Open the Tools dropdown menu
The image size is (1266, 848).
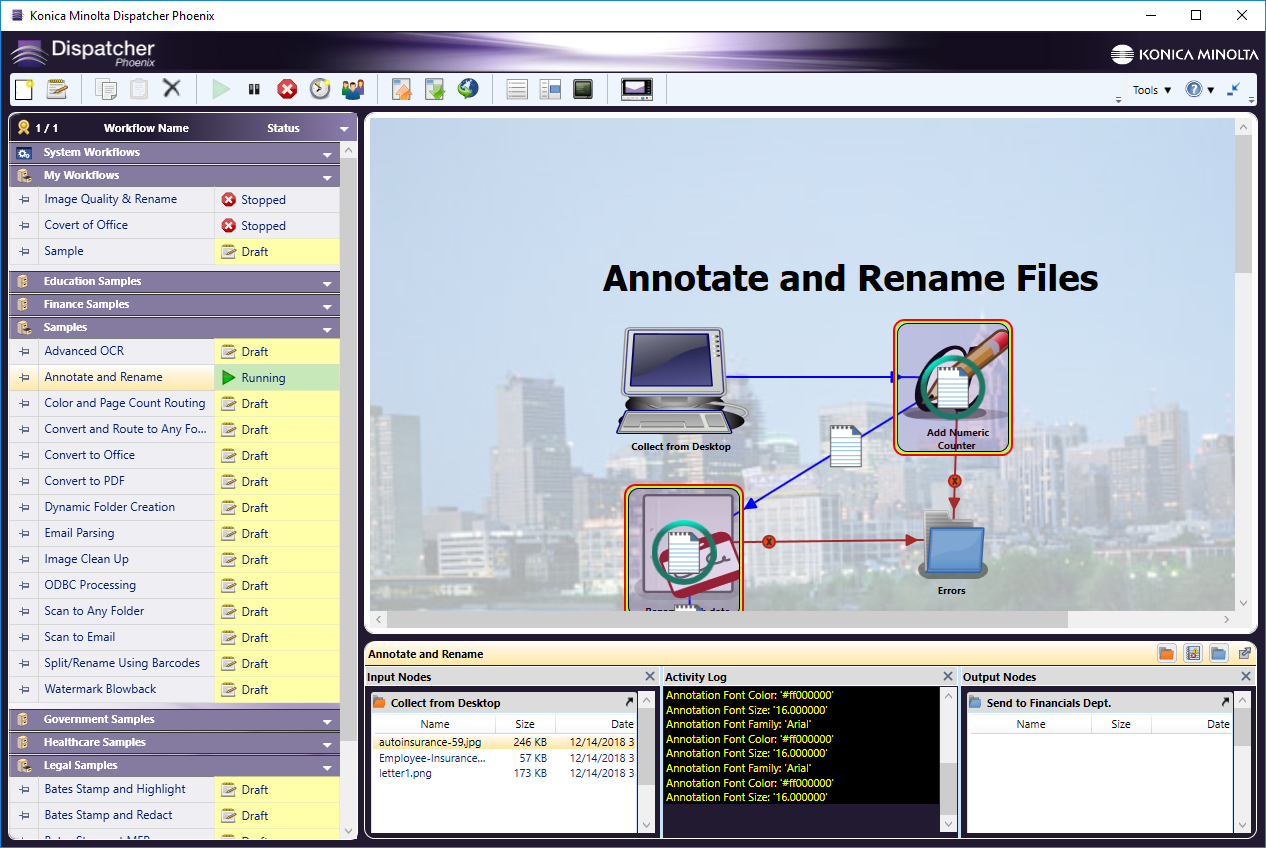(1152, 90)
